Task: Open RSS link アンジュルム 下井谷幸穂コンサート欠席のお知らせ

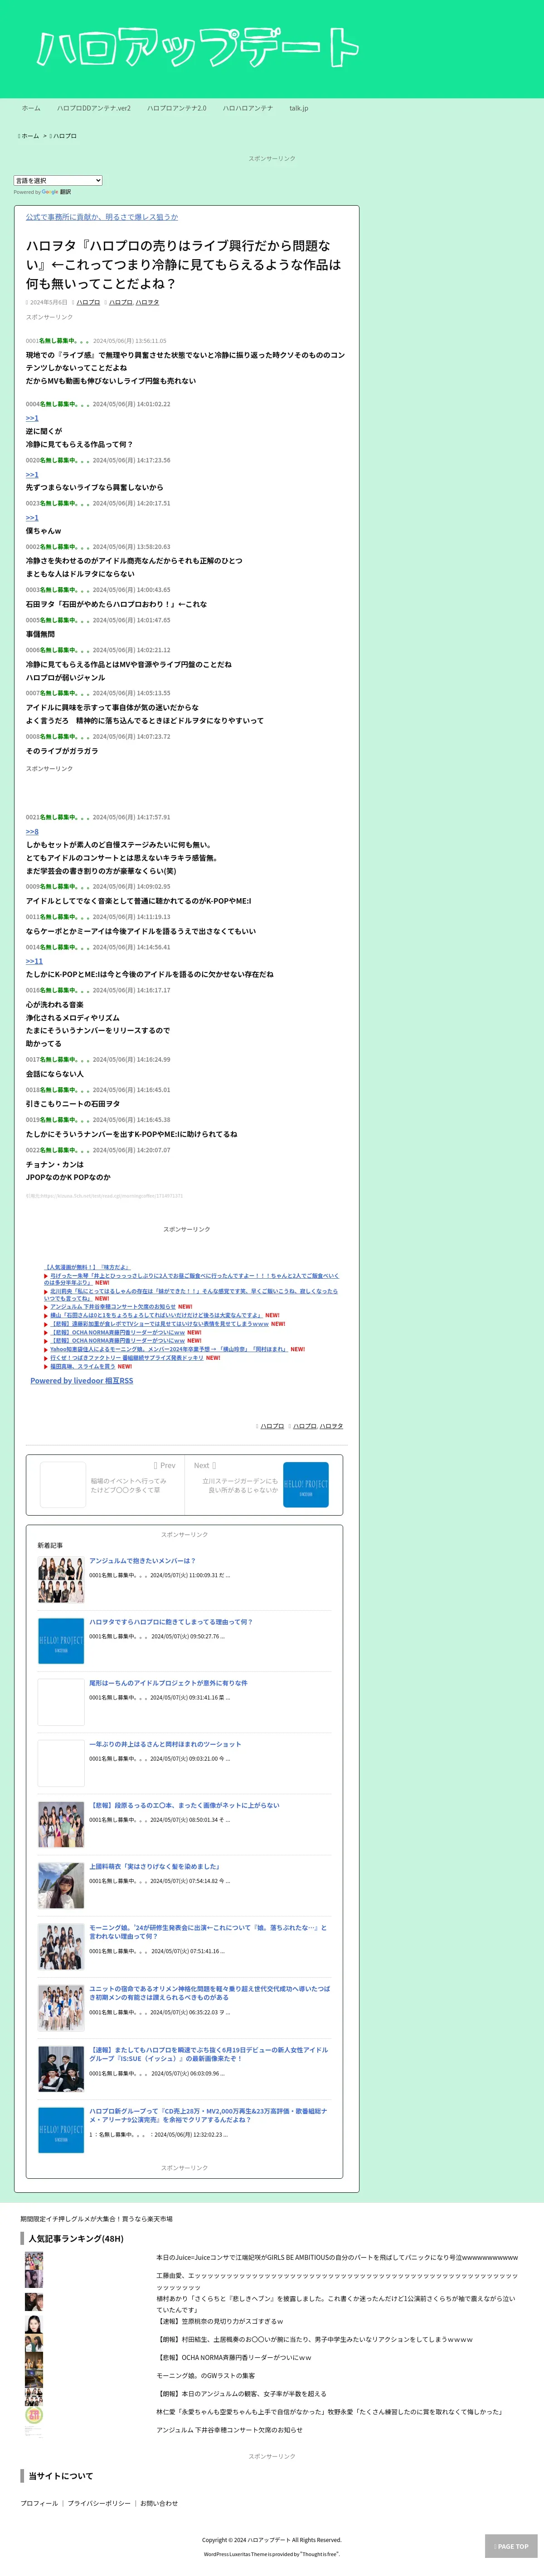Action: [113, 1307]
